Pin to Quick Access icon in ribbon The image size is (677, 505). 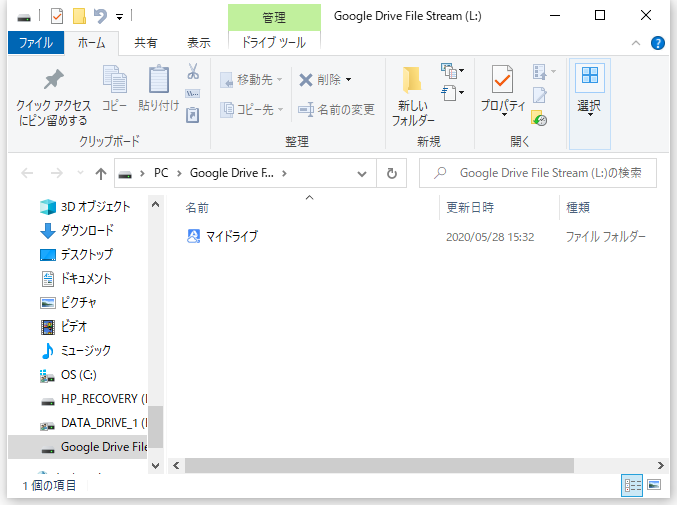point(54,79)
